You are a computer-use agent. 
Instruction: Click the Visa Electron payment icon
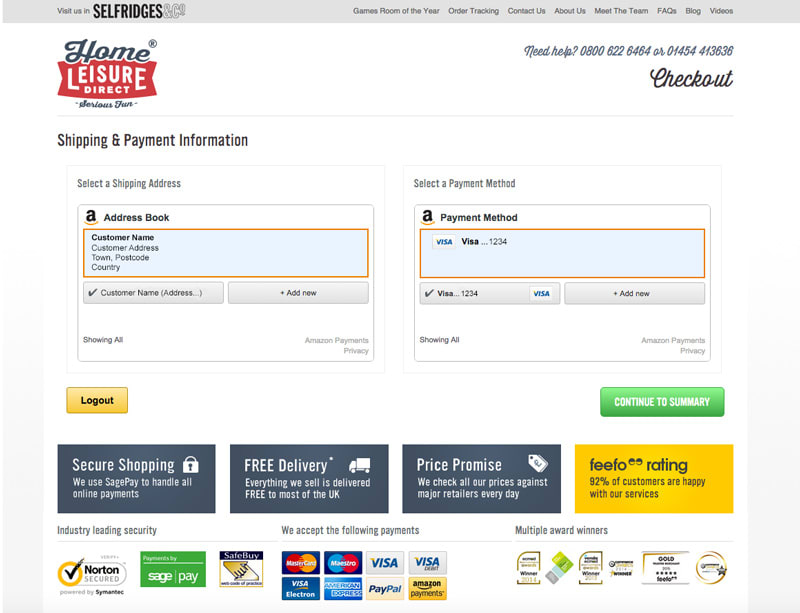coord(301,589)
